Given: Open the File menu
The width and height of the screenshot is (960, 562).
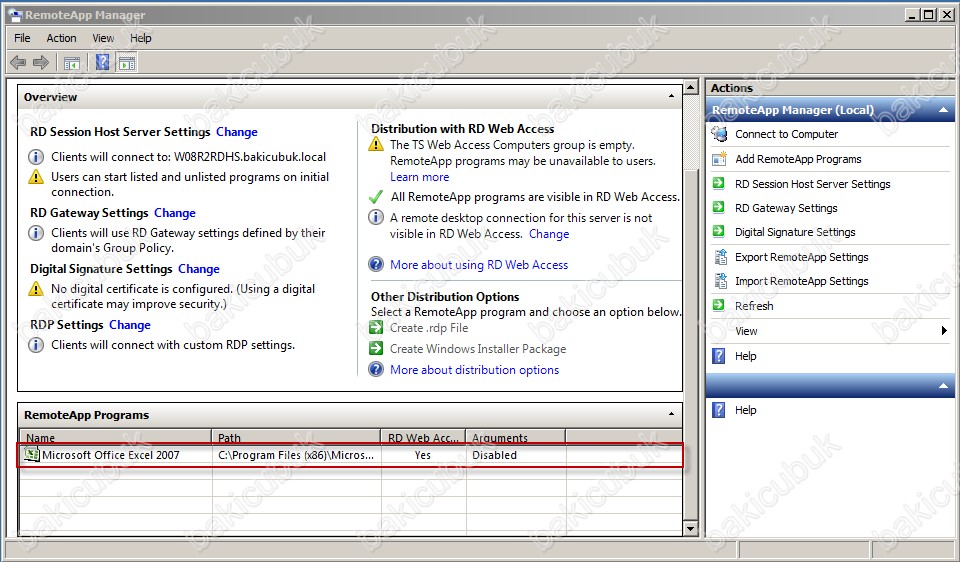Looking at the screenshot, I should [x=22, y=38].
